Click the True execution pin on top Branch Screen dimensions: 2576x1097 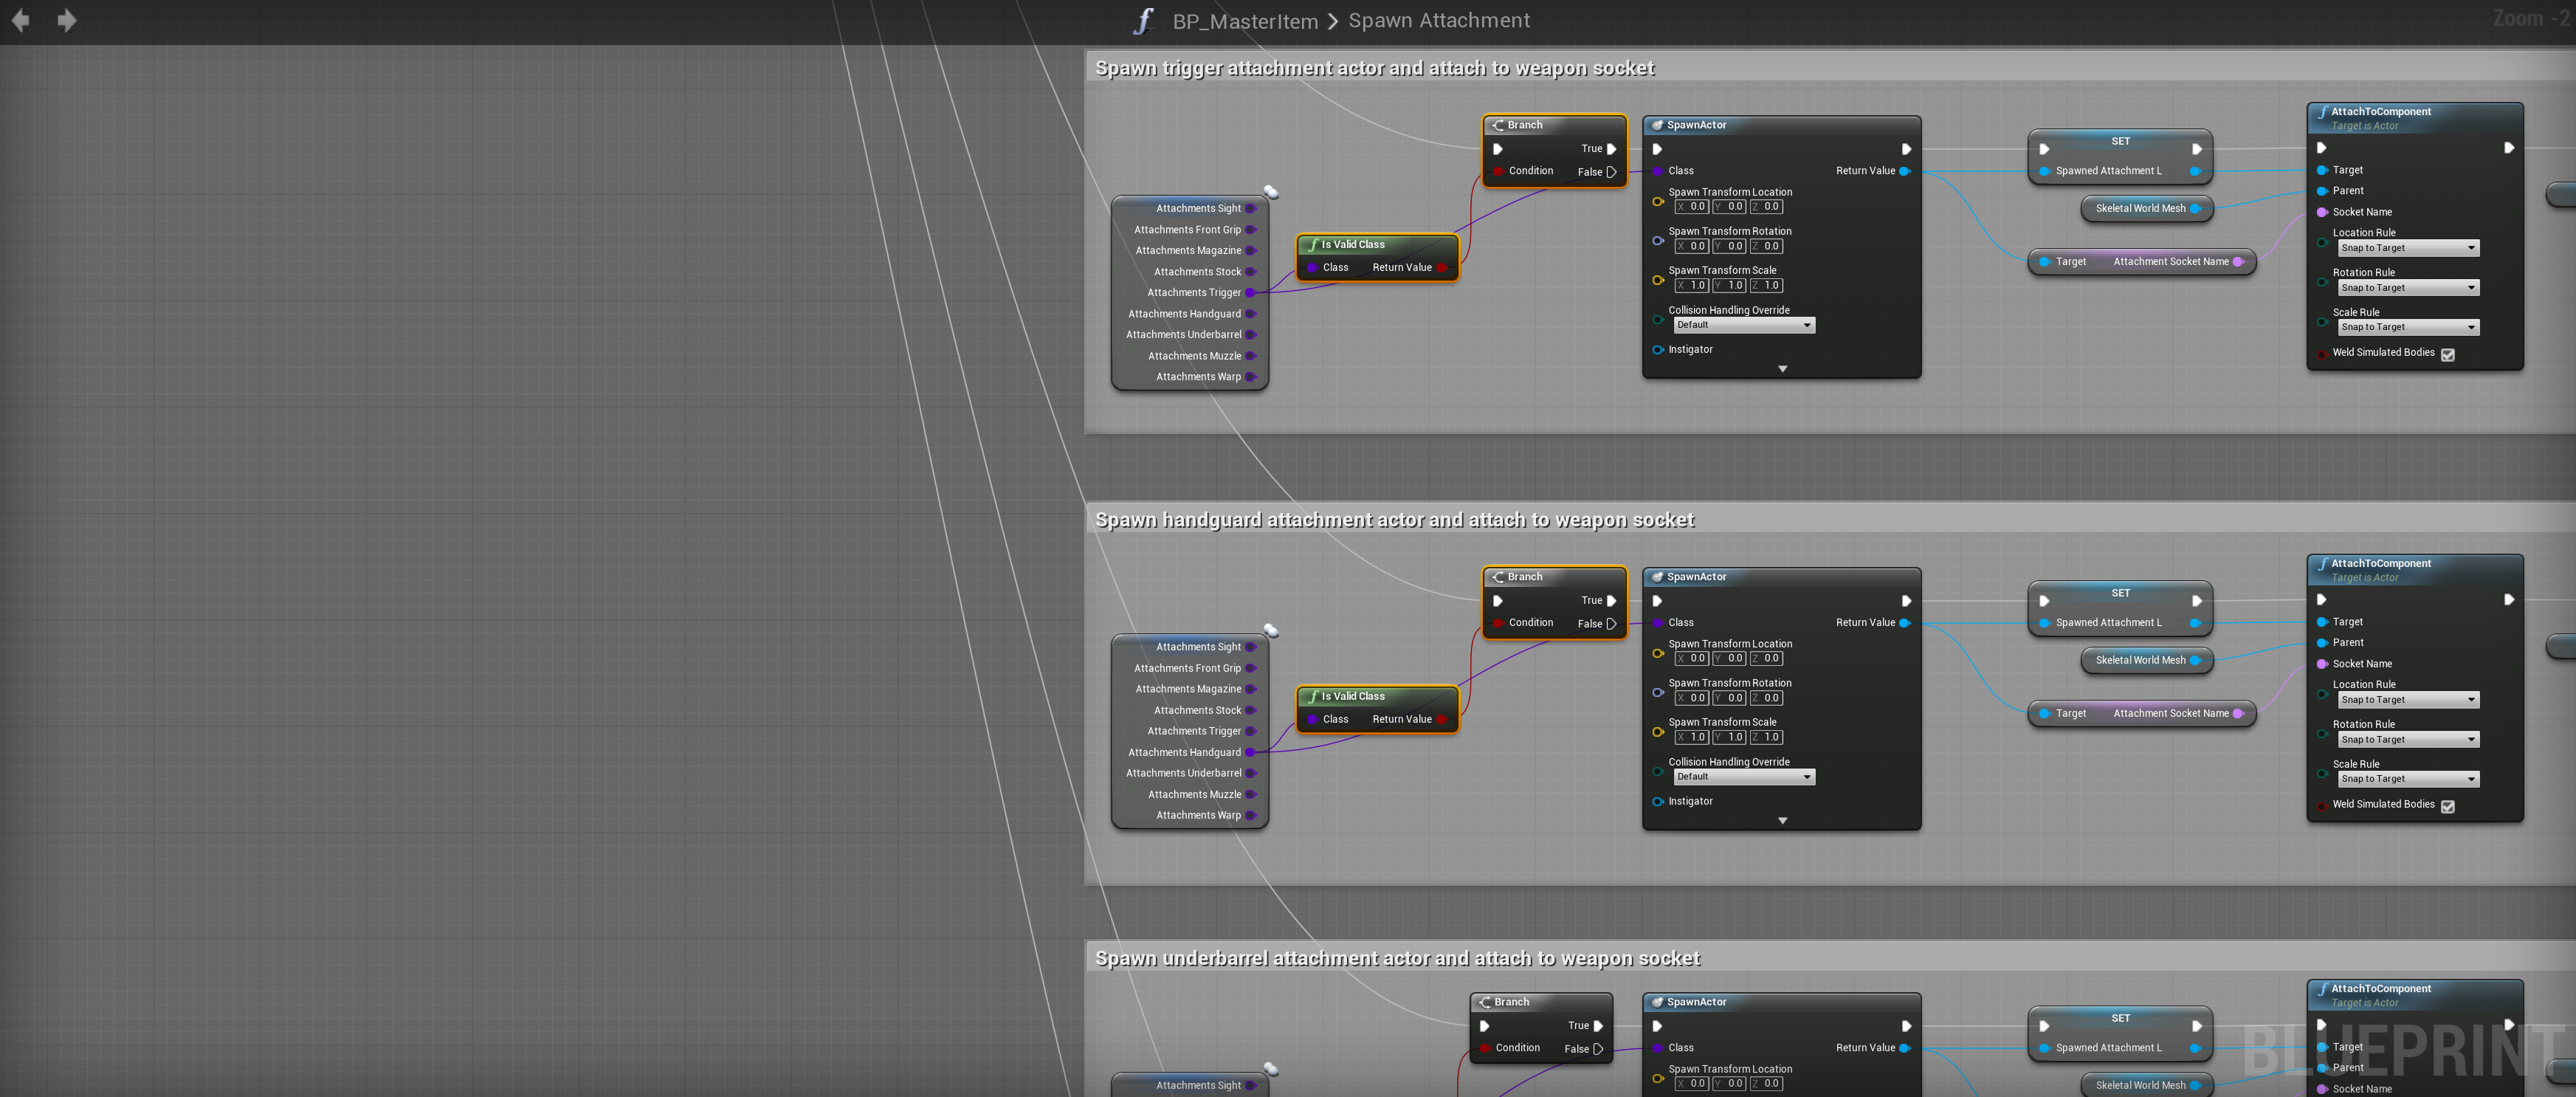point(1611,149)
